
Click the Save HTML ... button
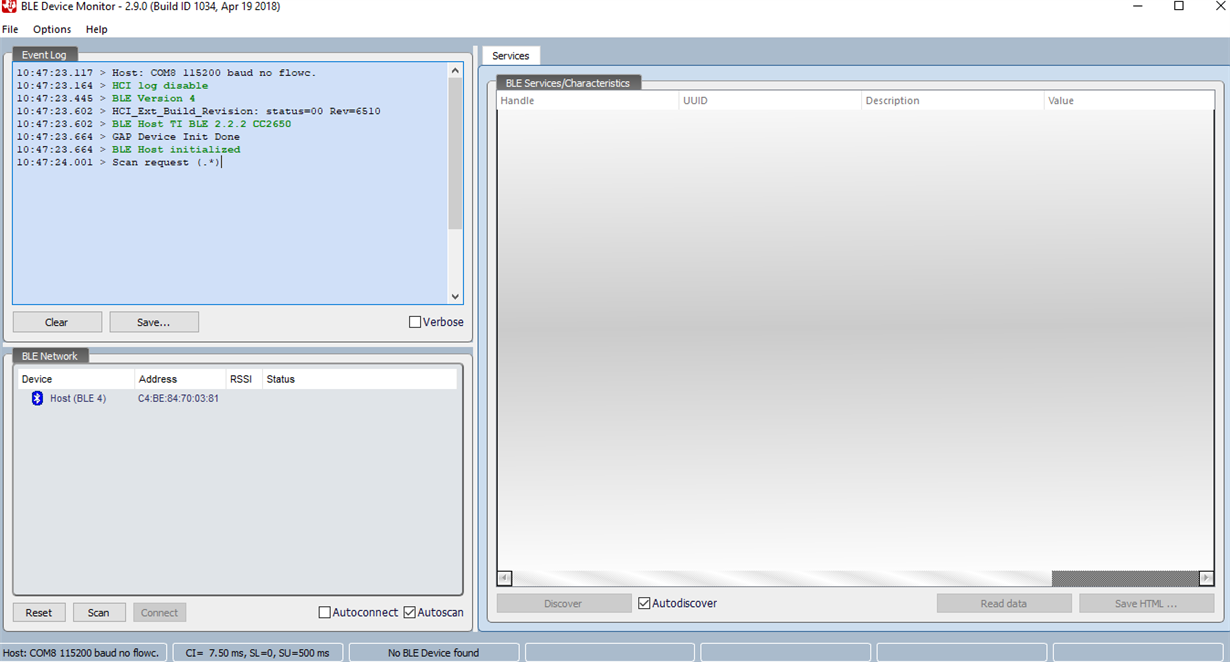(1146, 603)
